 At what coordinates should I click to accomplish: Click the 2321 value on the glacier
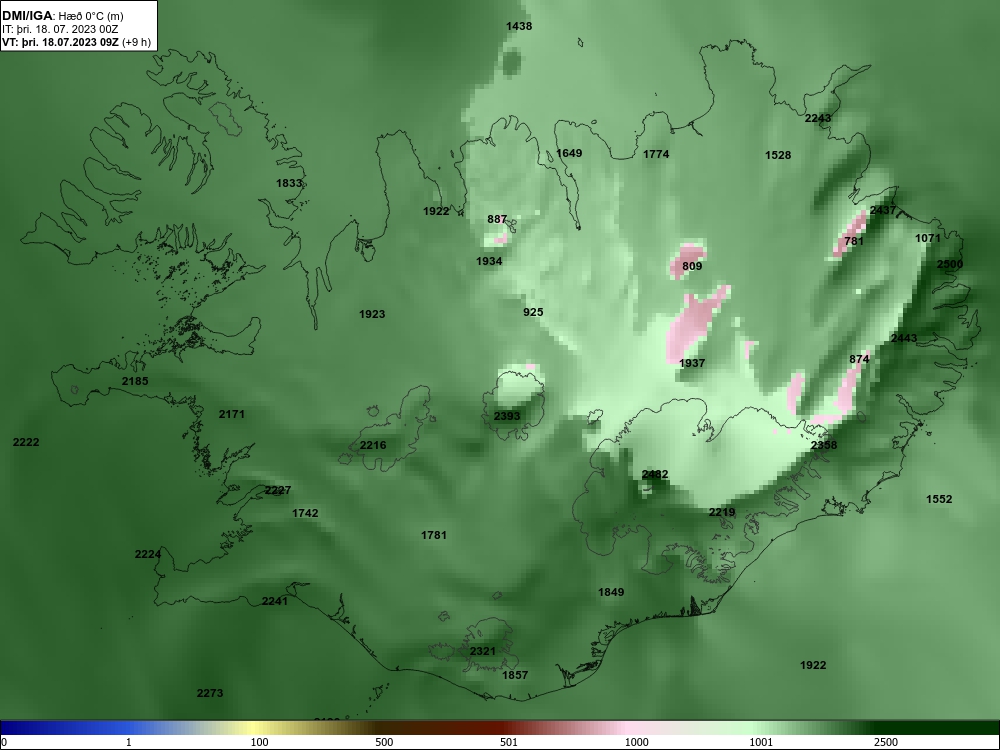pyautogui.click(x=483, y=651)
